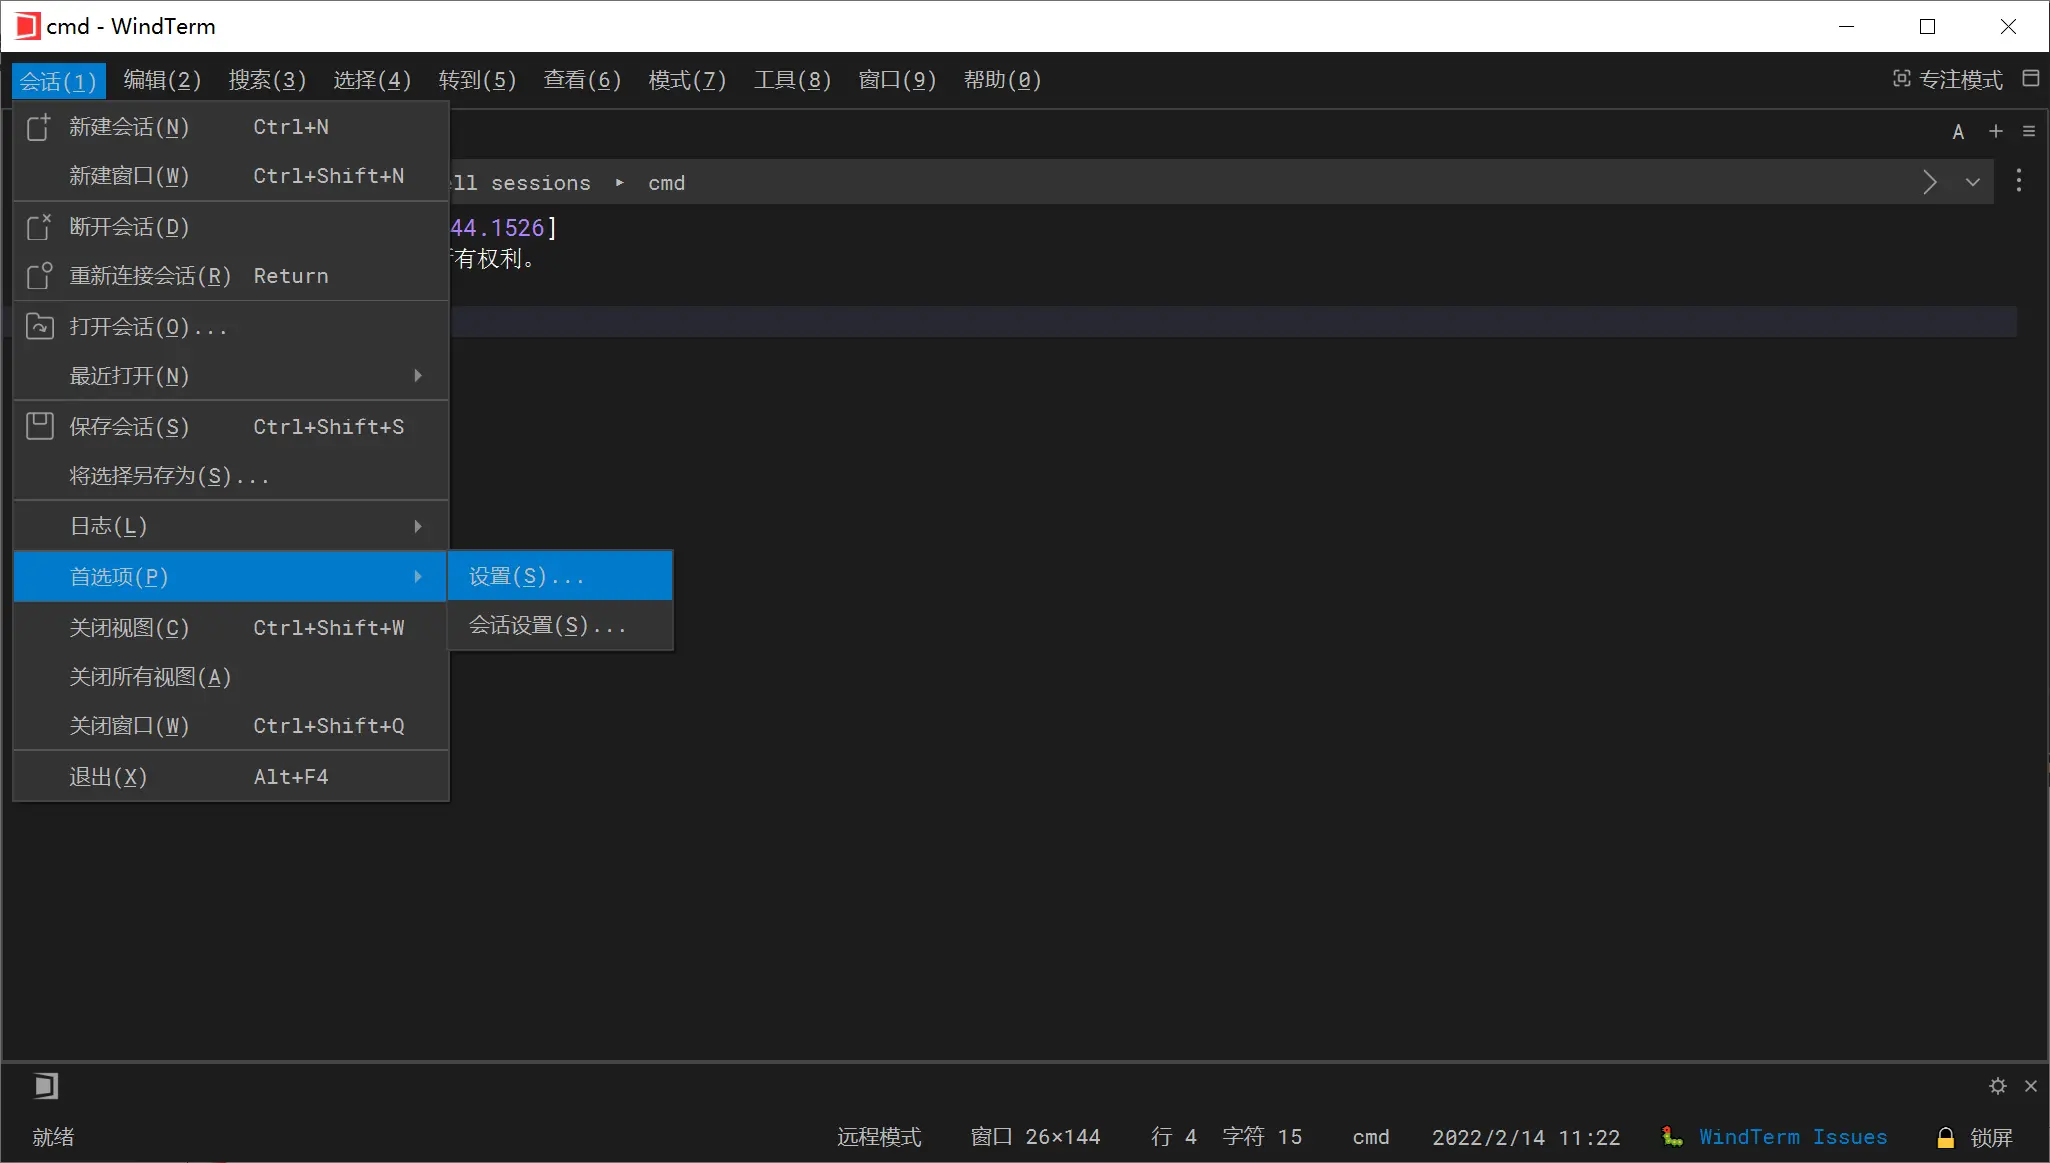2050x1163 pixels.
Task: Toggle the 锁屏 lock screen button
Action: [x=1975, y=1137]
